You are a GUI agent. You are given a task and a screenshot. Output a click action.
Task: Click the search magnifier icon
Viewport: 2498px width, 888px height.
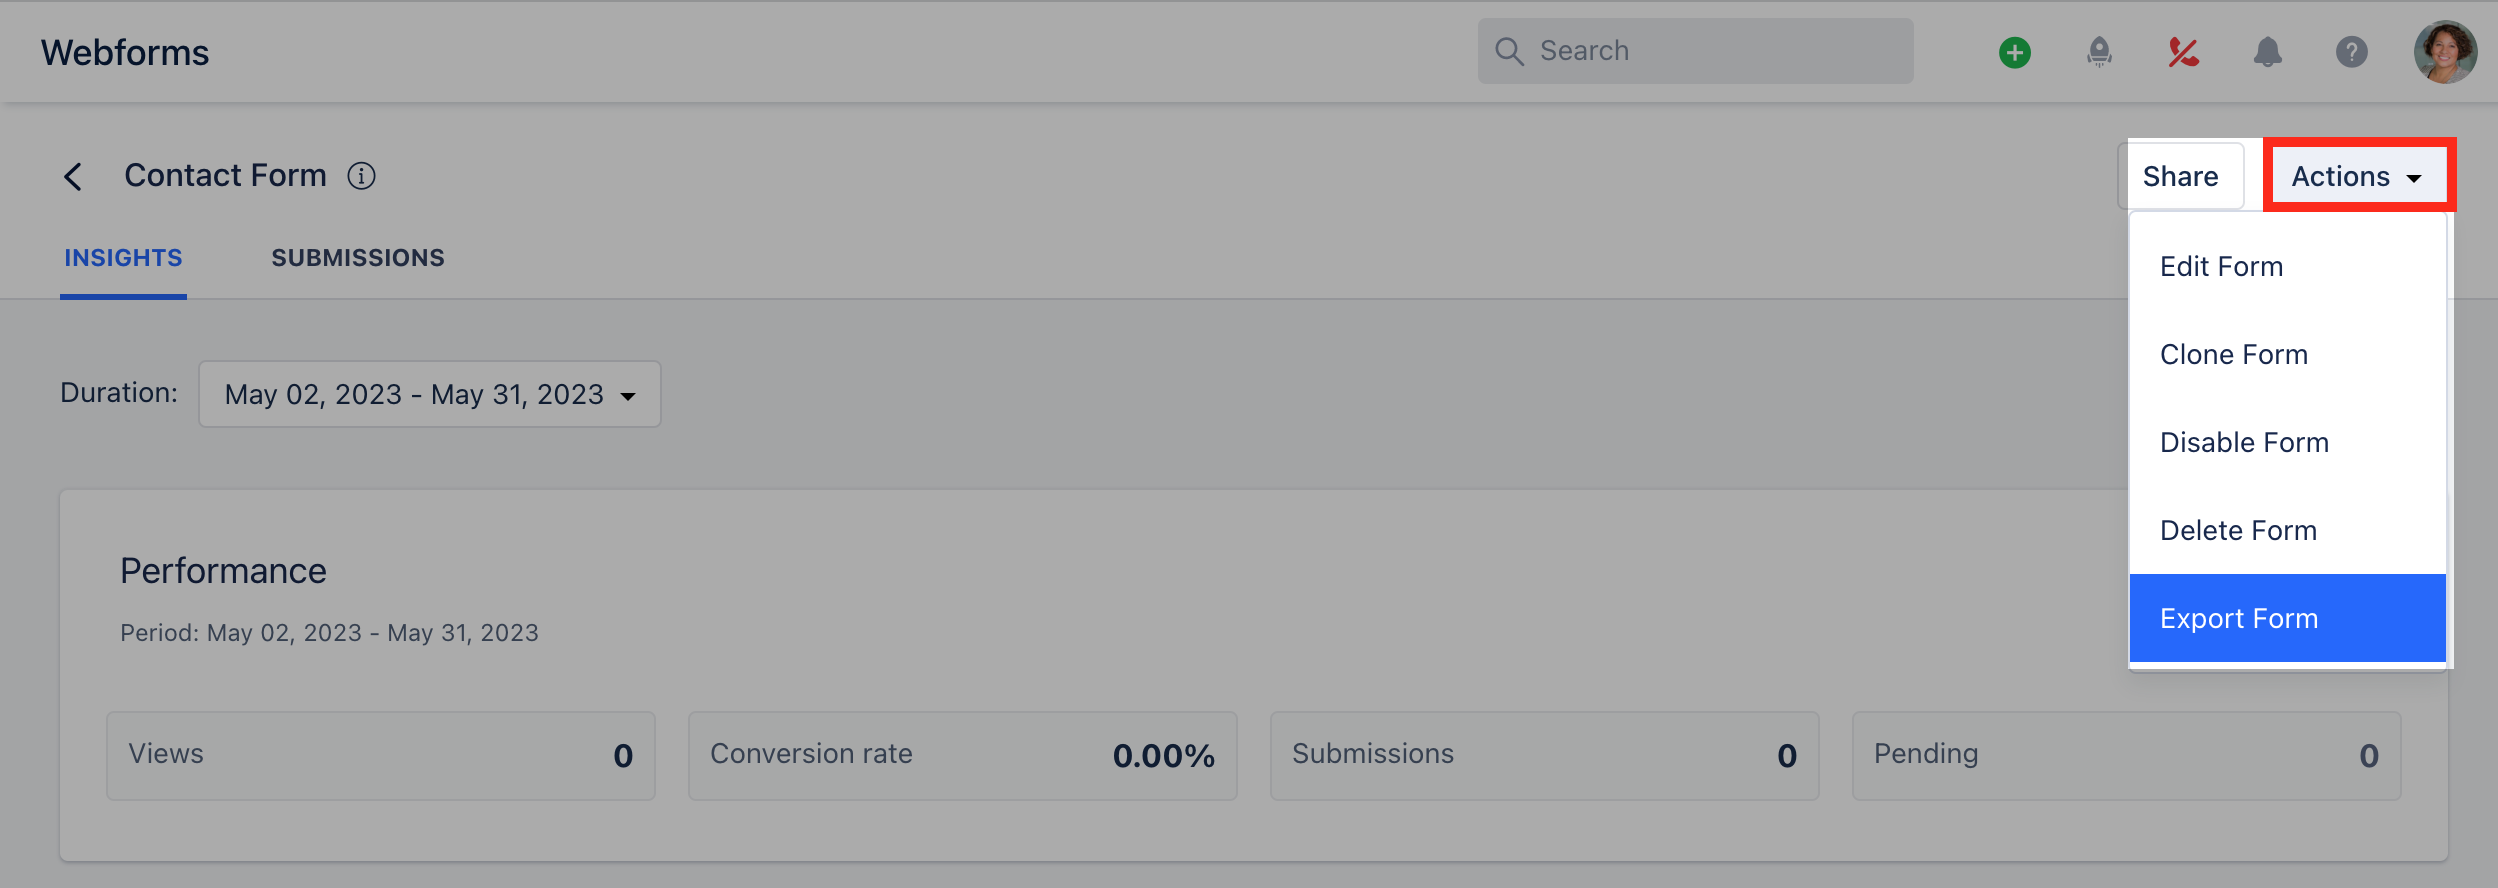coord(1509,51)
